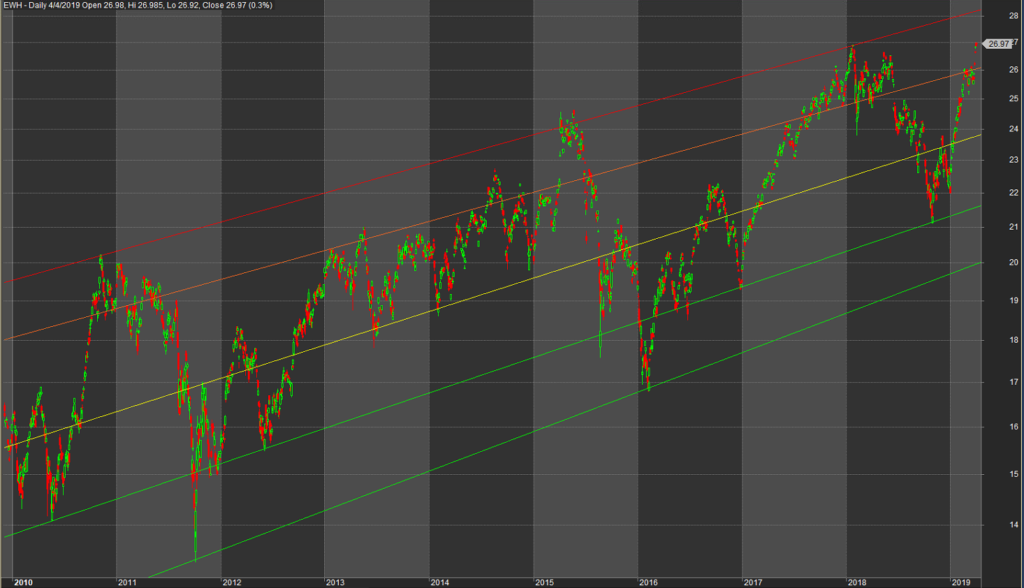Select the upper green channel line
Image resolution: width=1024 pixels, height=588 pixels.
(493, 371)
